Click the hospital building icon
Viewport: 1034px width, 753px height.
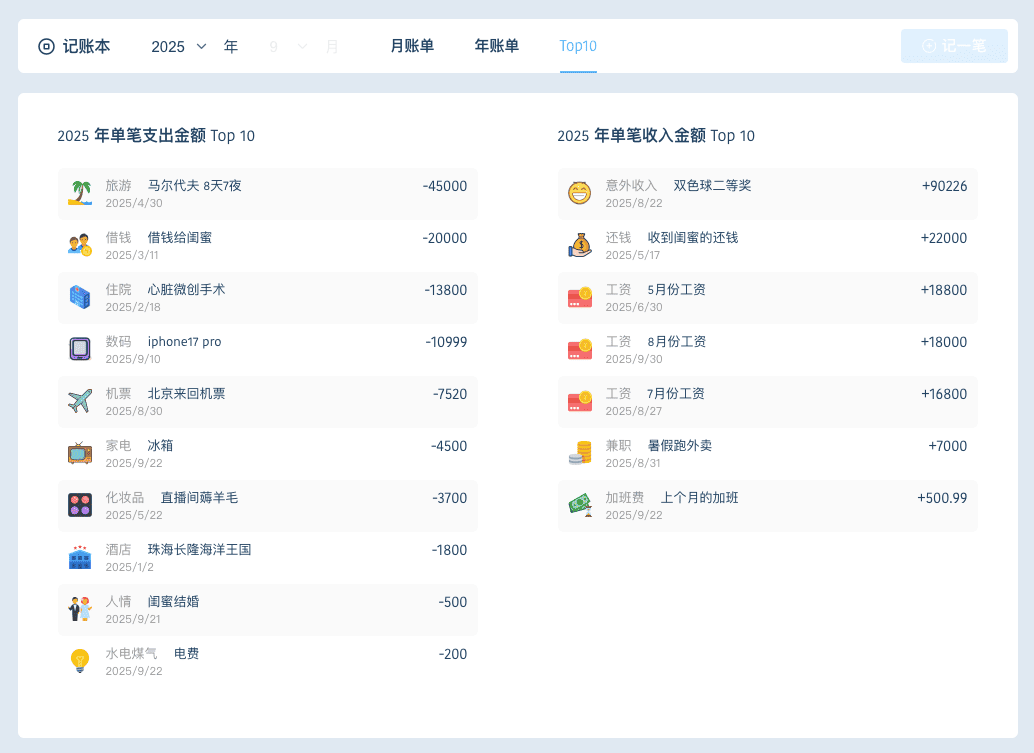pyautogui.click(x=80, y=297)
